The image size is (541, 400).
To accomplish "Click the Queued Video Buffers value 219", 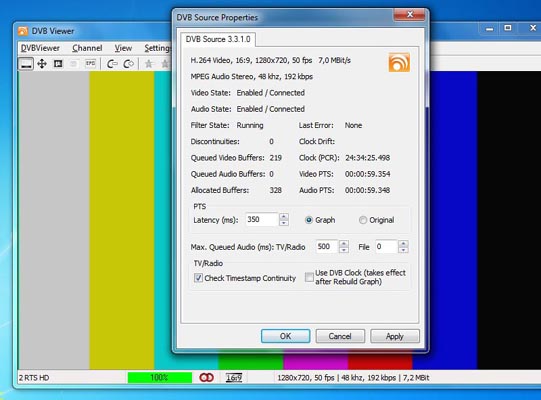I will tap(275, 158).
